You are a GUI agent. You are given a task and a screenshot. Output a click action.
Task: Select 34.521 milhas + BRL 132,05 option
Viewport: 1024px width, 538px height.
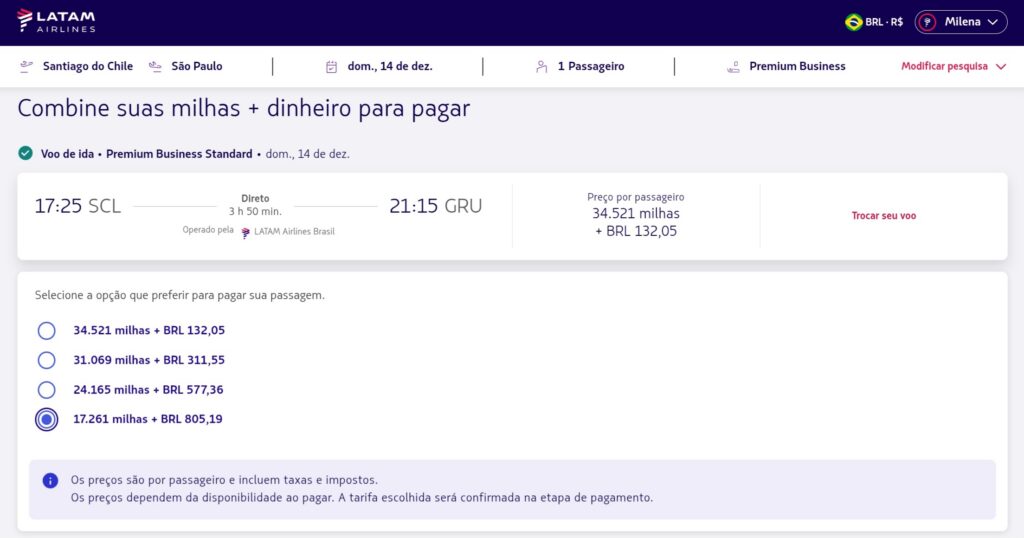[46, 330]
